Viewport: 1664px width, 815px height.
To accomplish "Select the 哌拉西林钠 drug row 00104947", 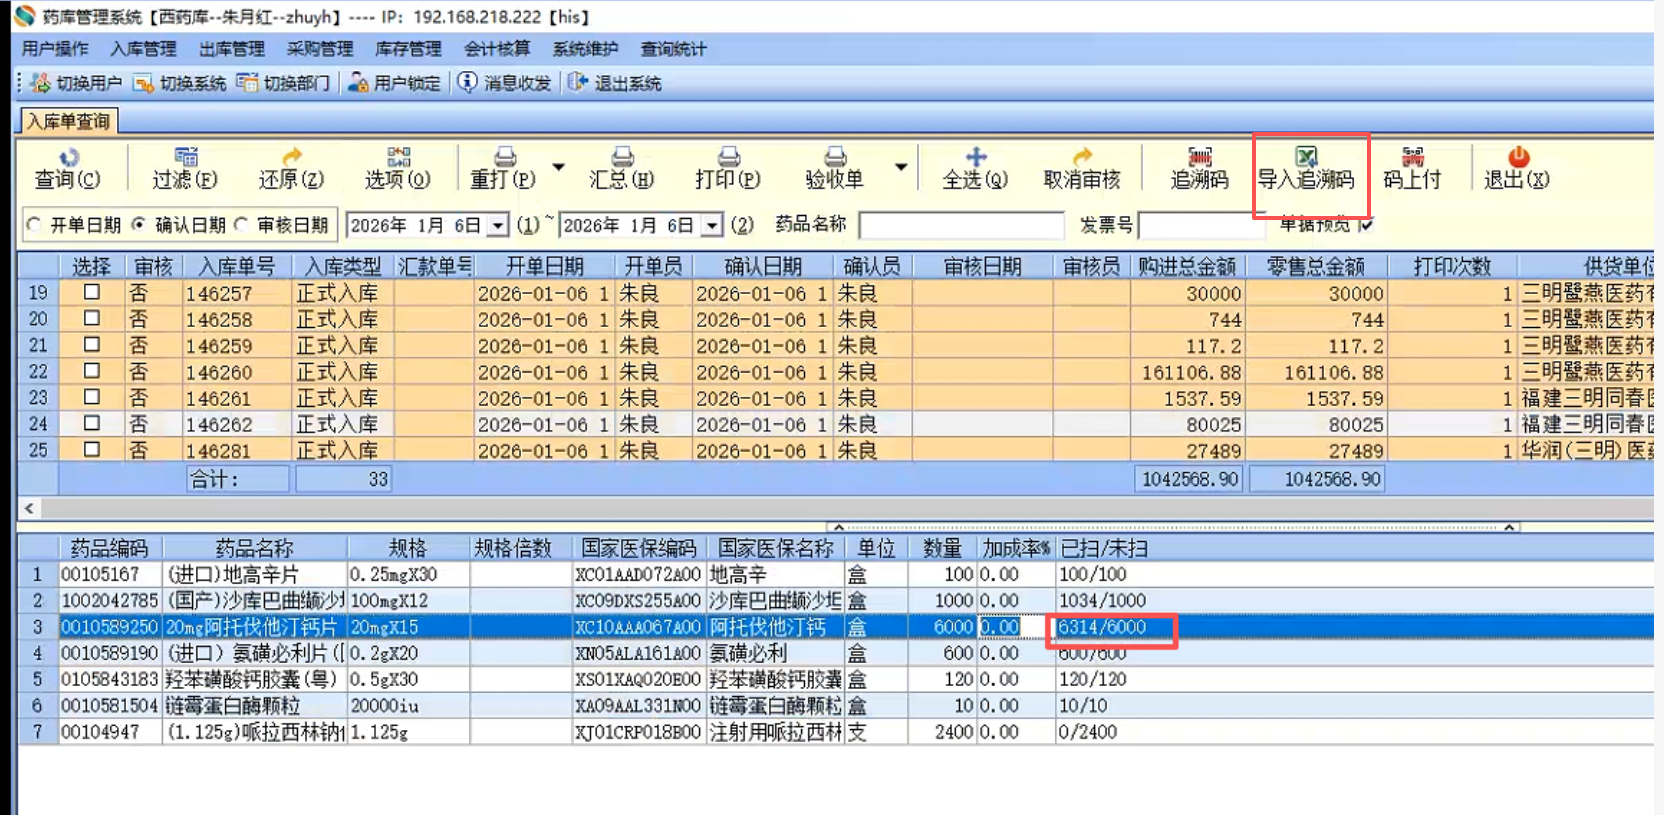I will point(835,732).
